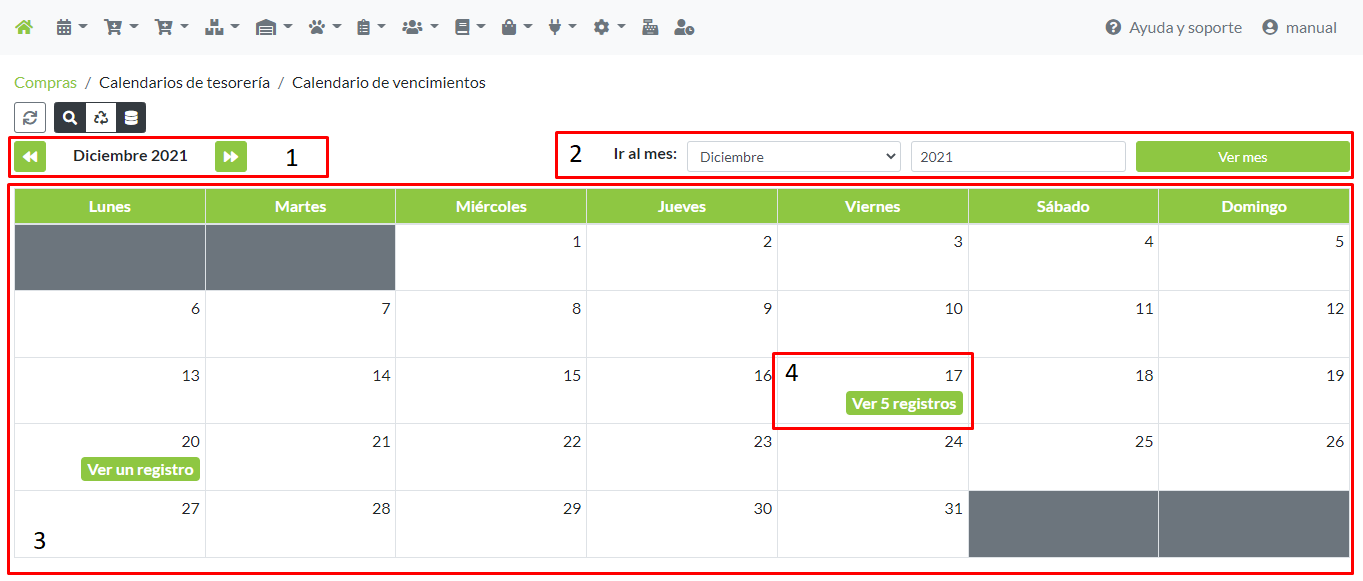Screen dimensions: 1363x581
Task: Go to previous month with double-left arrow
Action: [x=30, y=156]
